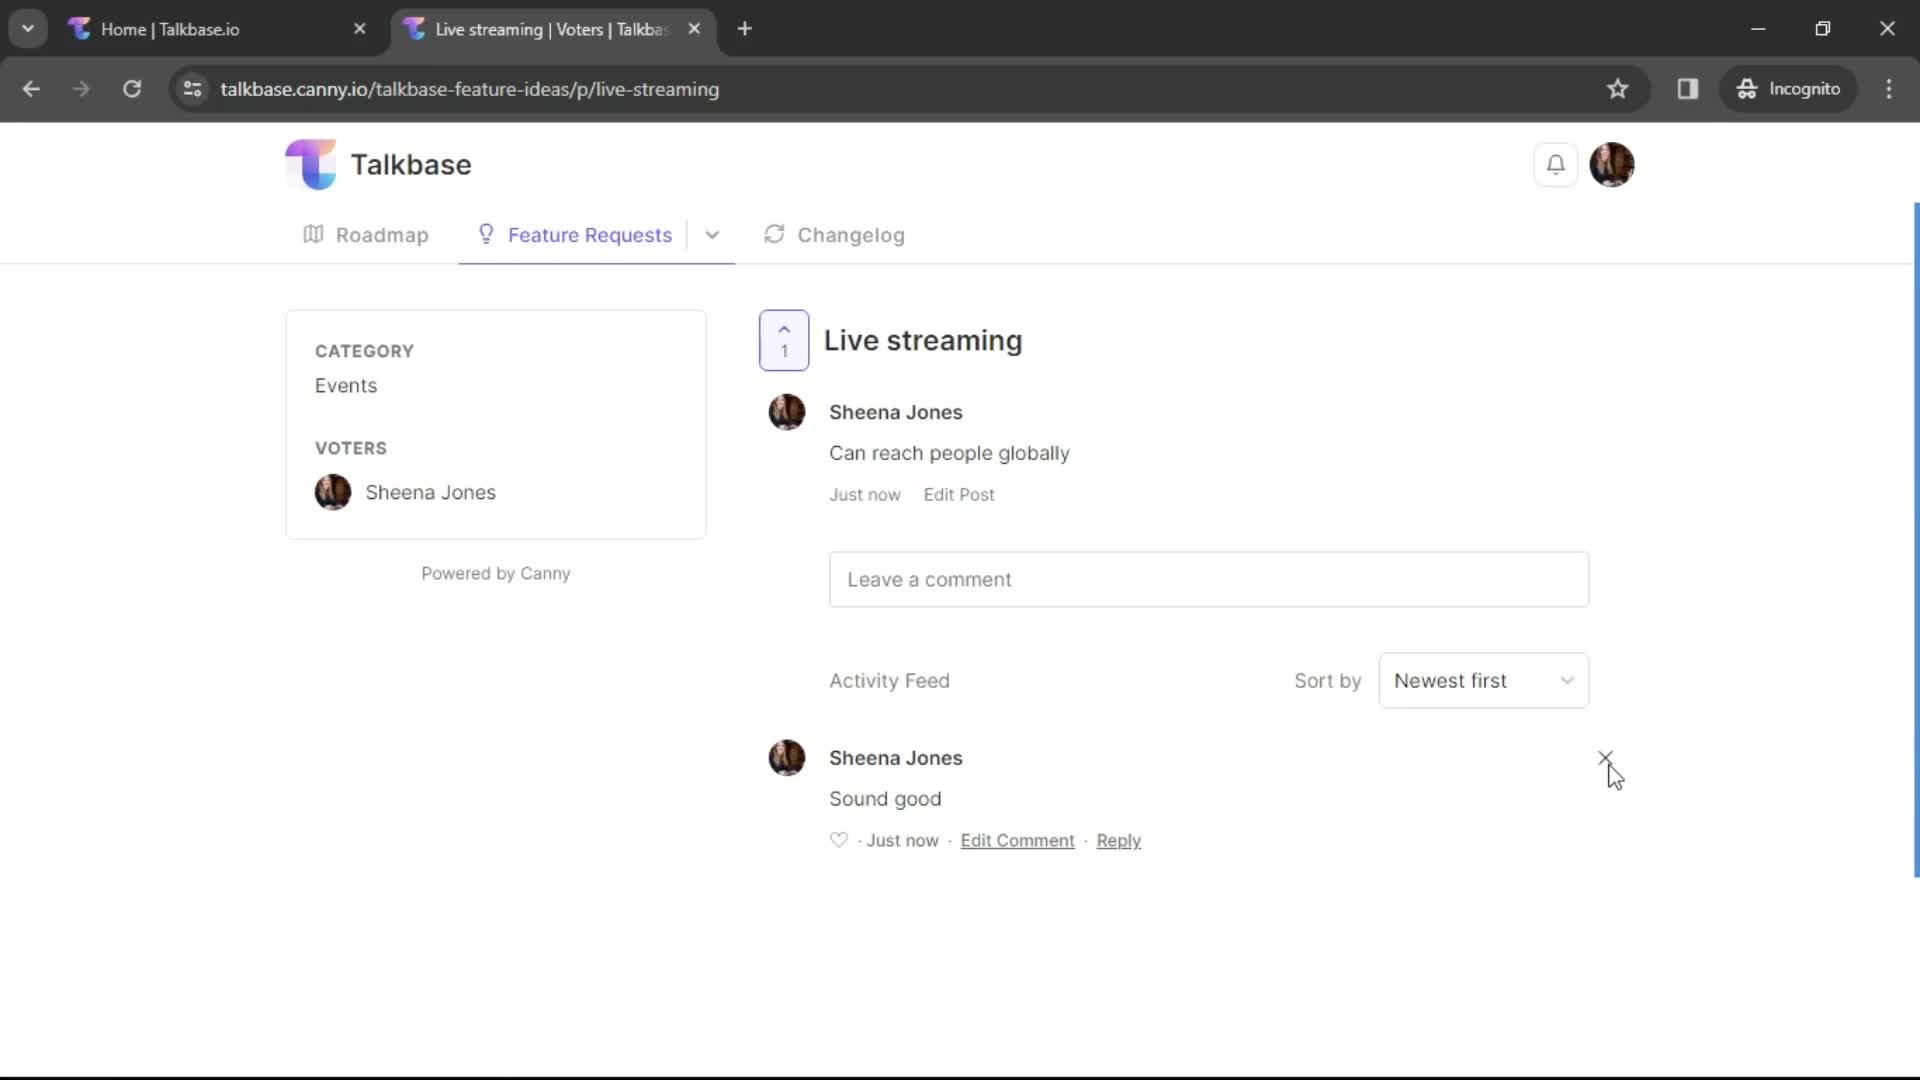Click the Sheena Jones voter avatar
The height and width of the screenshot is (1080, 1920).
pyautogui.click(x=333, y=493)
